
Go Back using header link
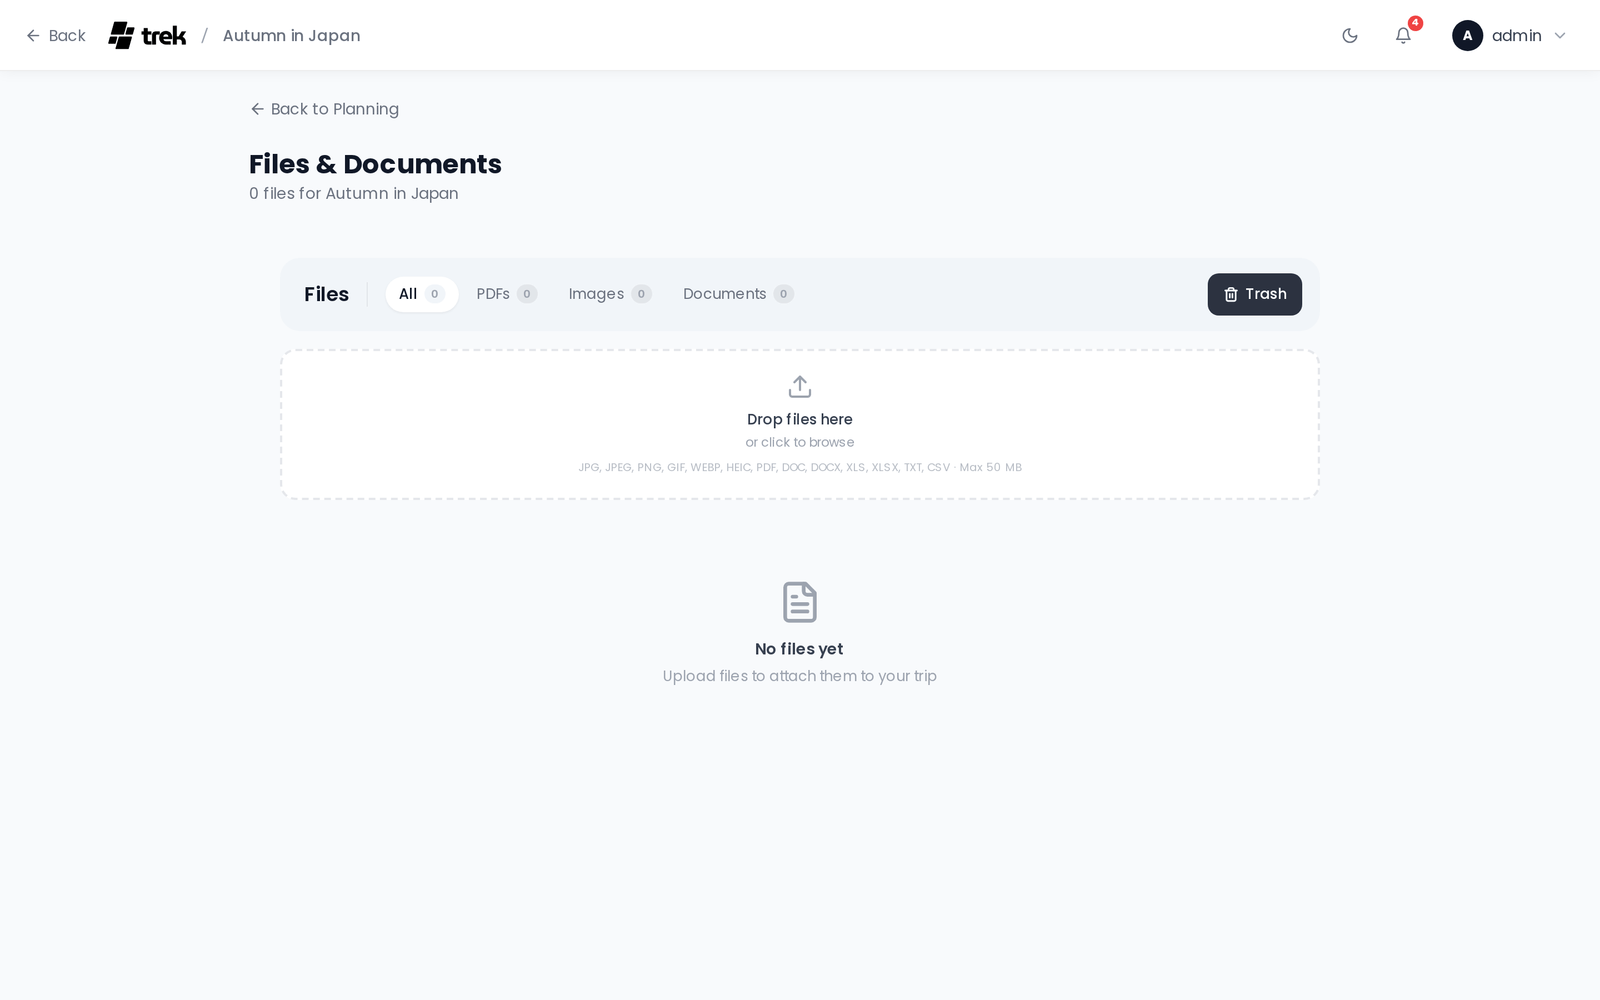(x=56, y=35)
